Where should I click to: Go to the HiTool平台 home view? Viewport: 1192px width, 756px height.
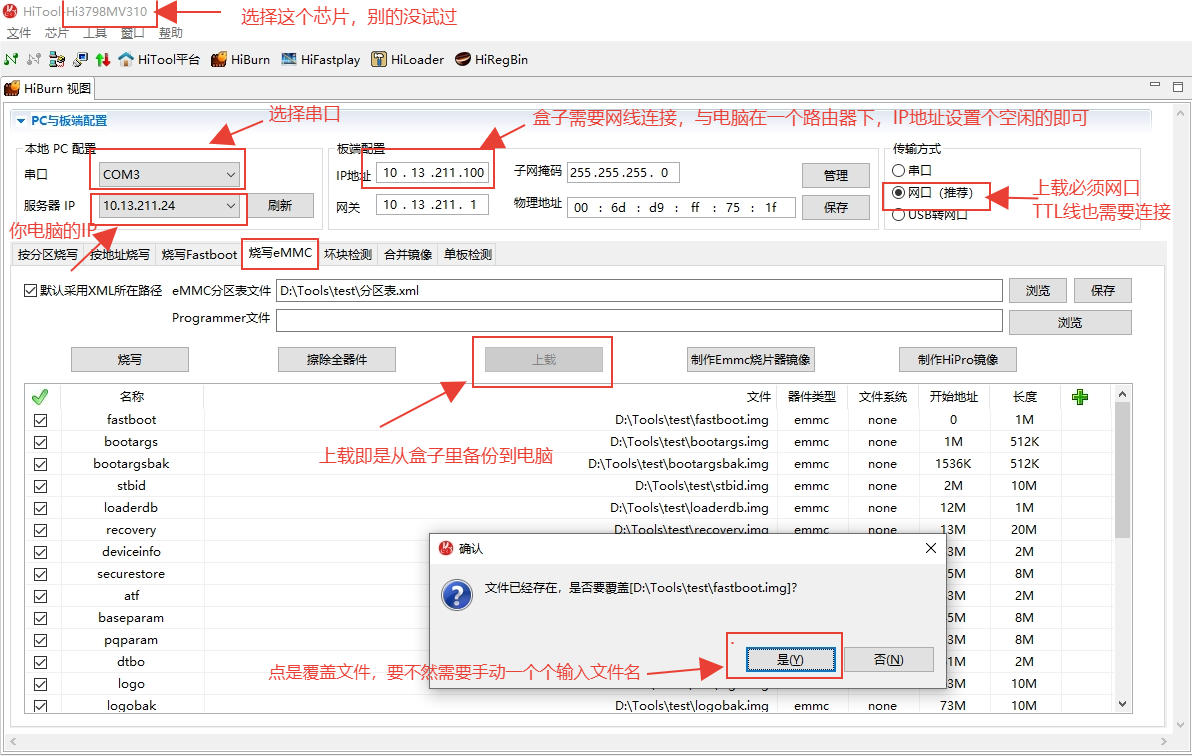pyautogui.click(x=159, y=59)
